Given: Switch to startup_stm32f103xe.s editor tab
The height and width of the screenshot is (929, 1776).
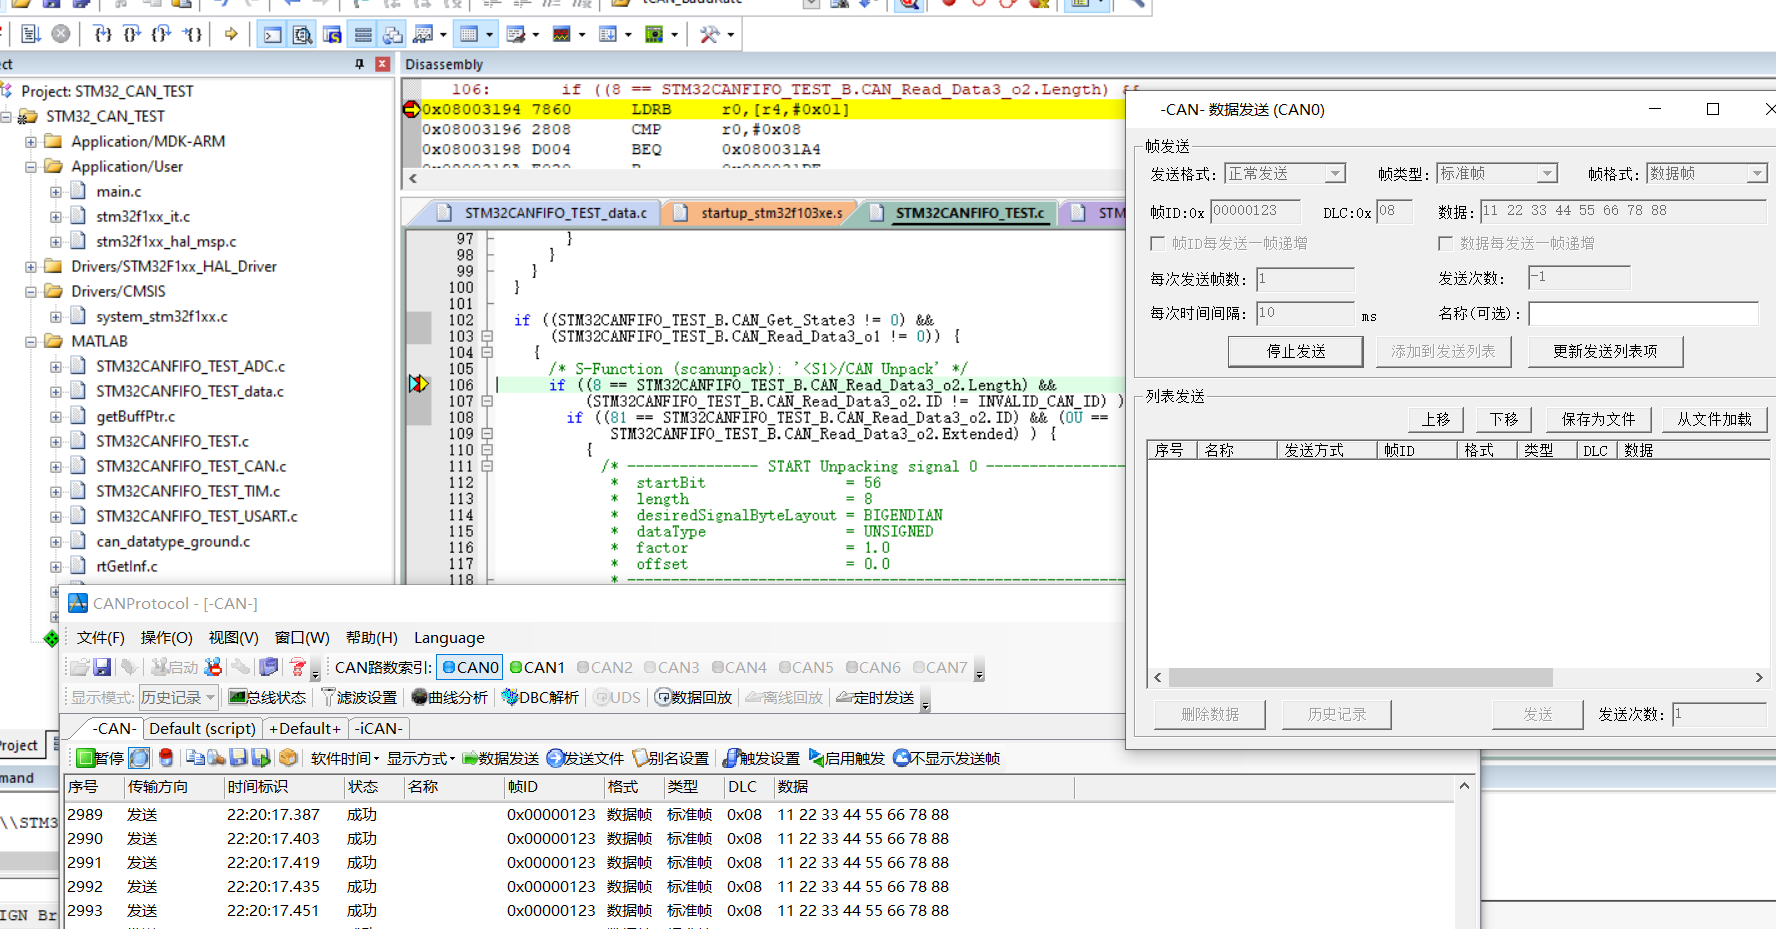Looking at the screenshot, I should coord(771,213).
